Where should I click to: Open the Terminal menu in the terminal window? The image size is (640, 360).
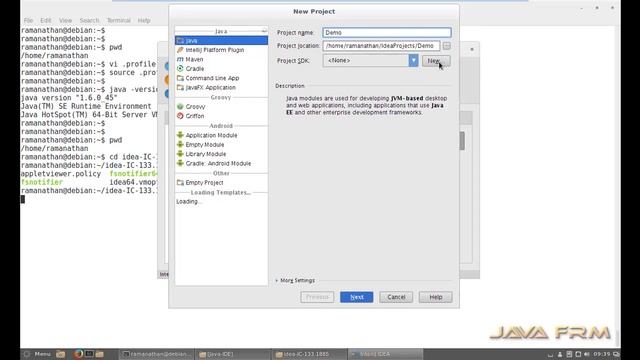pyautogui.click(x=119, y=20)
